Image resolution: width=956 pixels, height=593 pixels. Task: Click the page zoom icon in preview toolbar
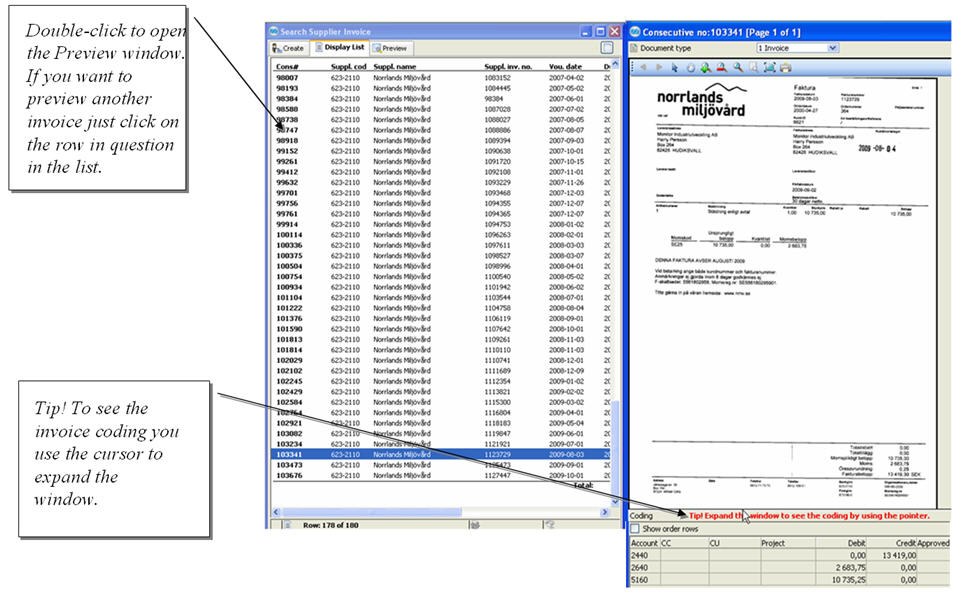tap(754, 68)
